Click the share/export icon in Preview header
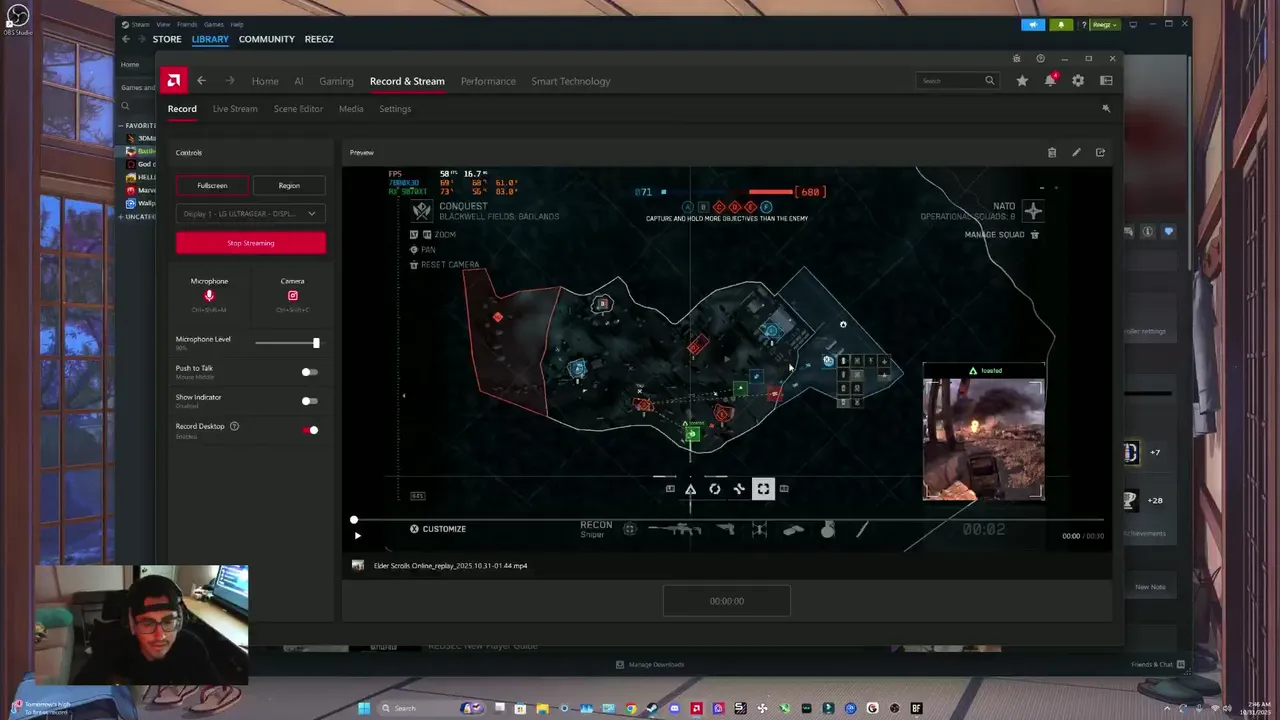 pos(1100,152)
